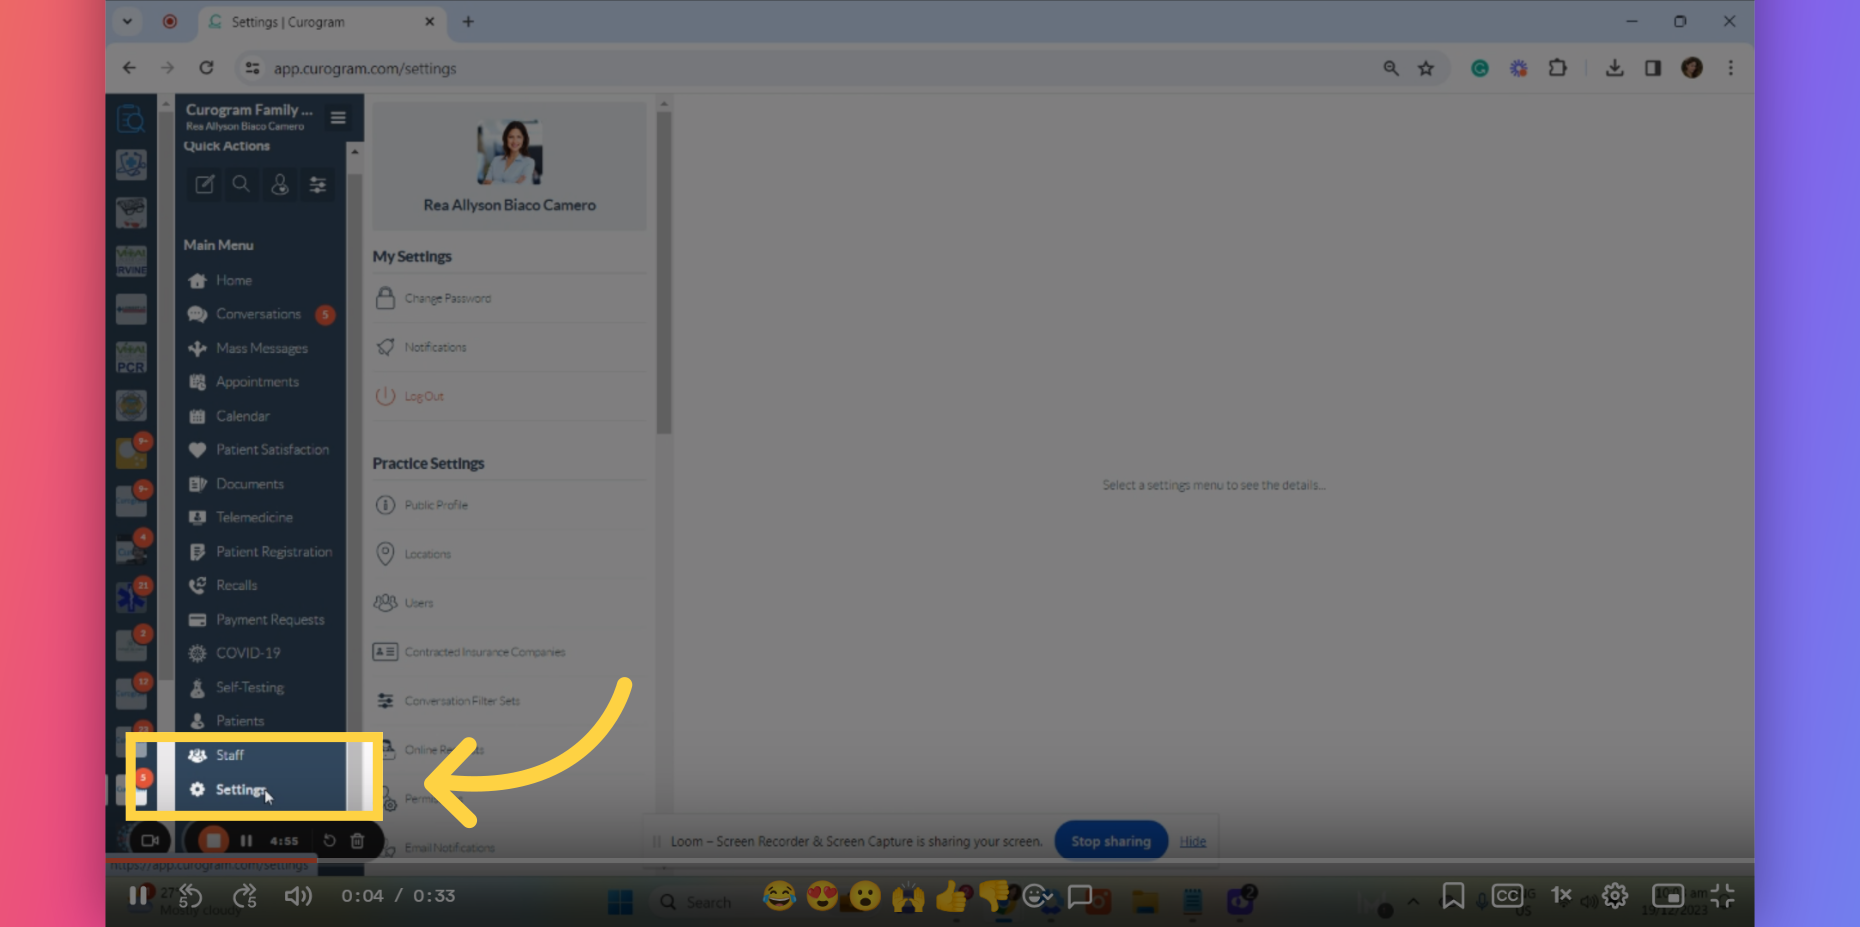Open the browser profile dropdown
This screenshot has height=927, width=1860.
click(x=1691, y=67)
